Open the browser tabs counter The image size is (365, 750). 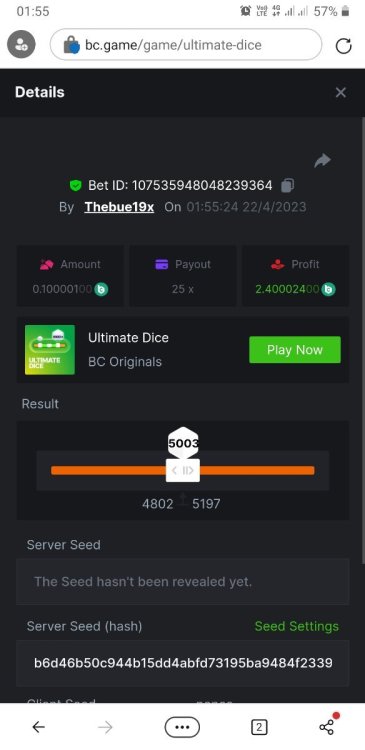click(259, 728)
